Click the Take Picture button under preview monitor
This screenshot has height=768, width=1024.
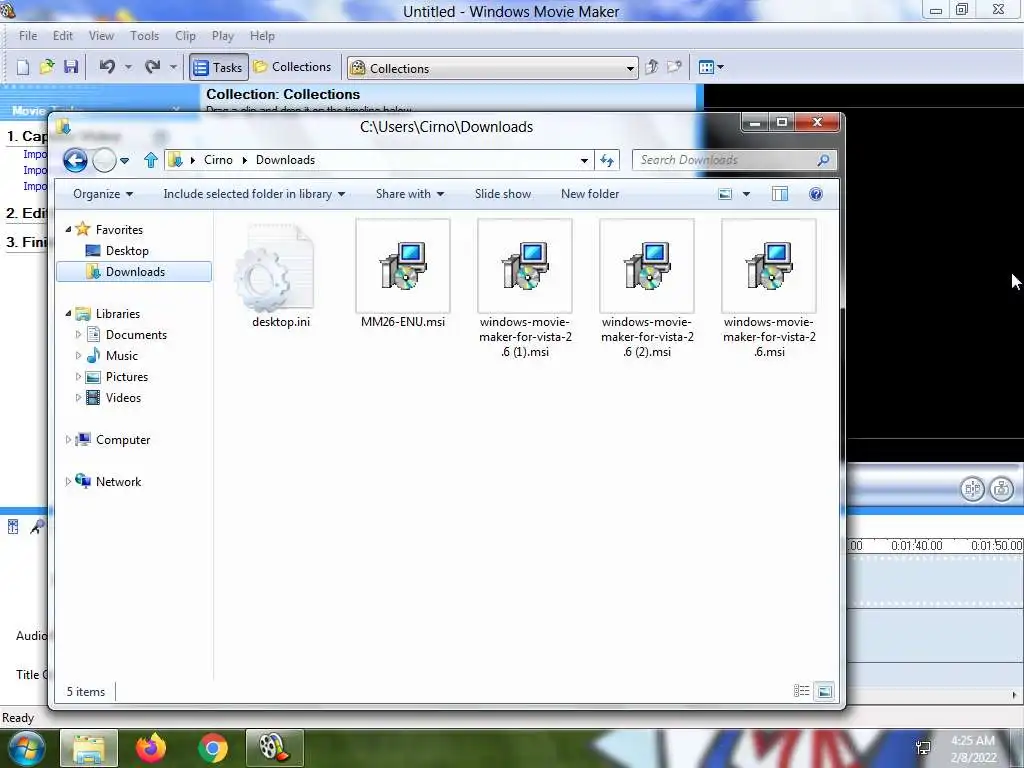tap(1002, 488)
